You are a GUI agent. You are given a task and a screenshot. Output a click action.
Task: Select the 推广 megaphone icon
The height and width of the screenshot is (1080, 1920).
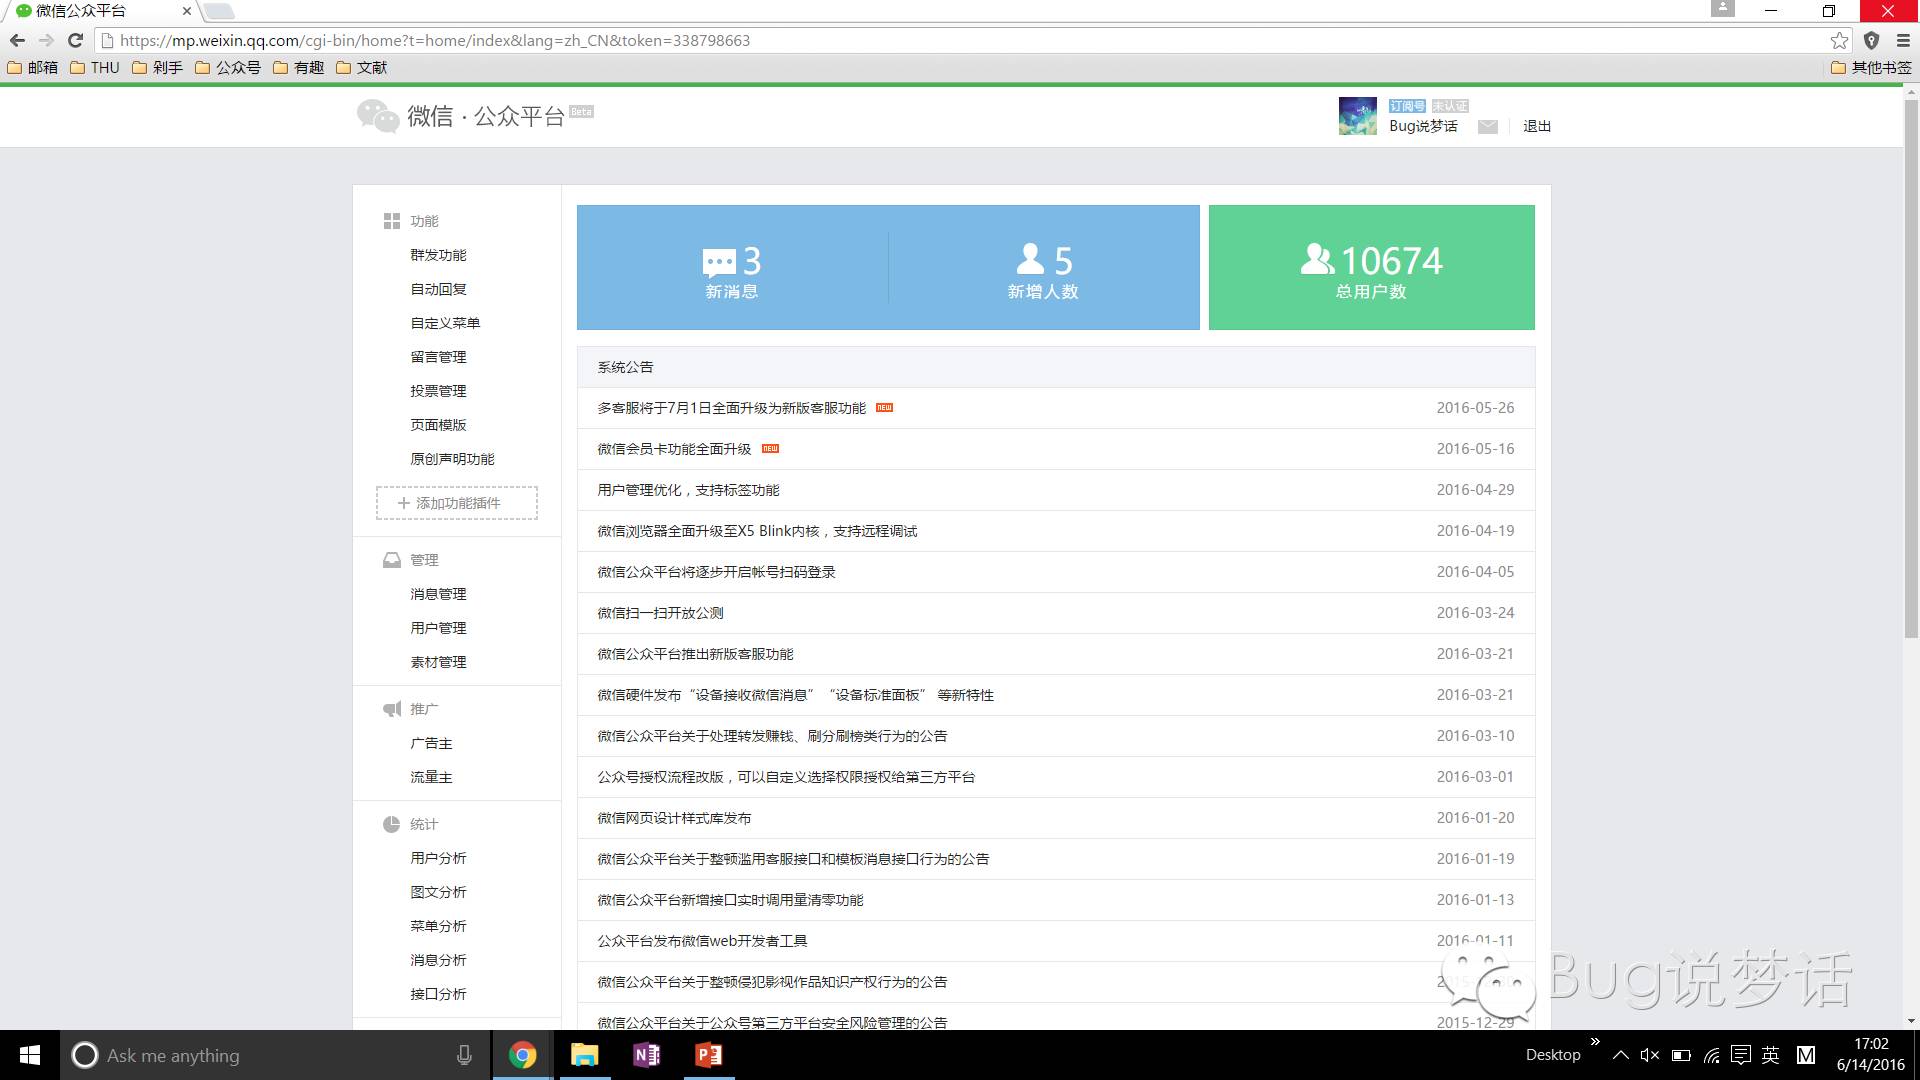coord(391,708)
